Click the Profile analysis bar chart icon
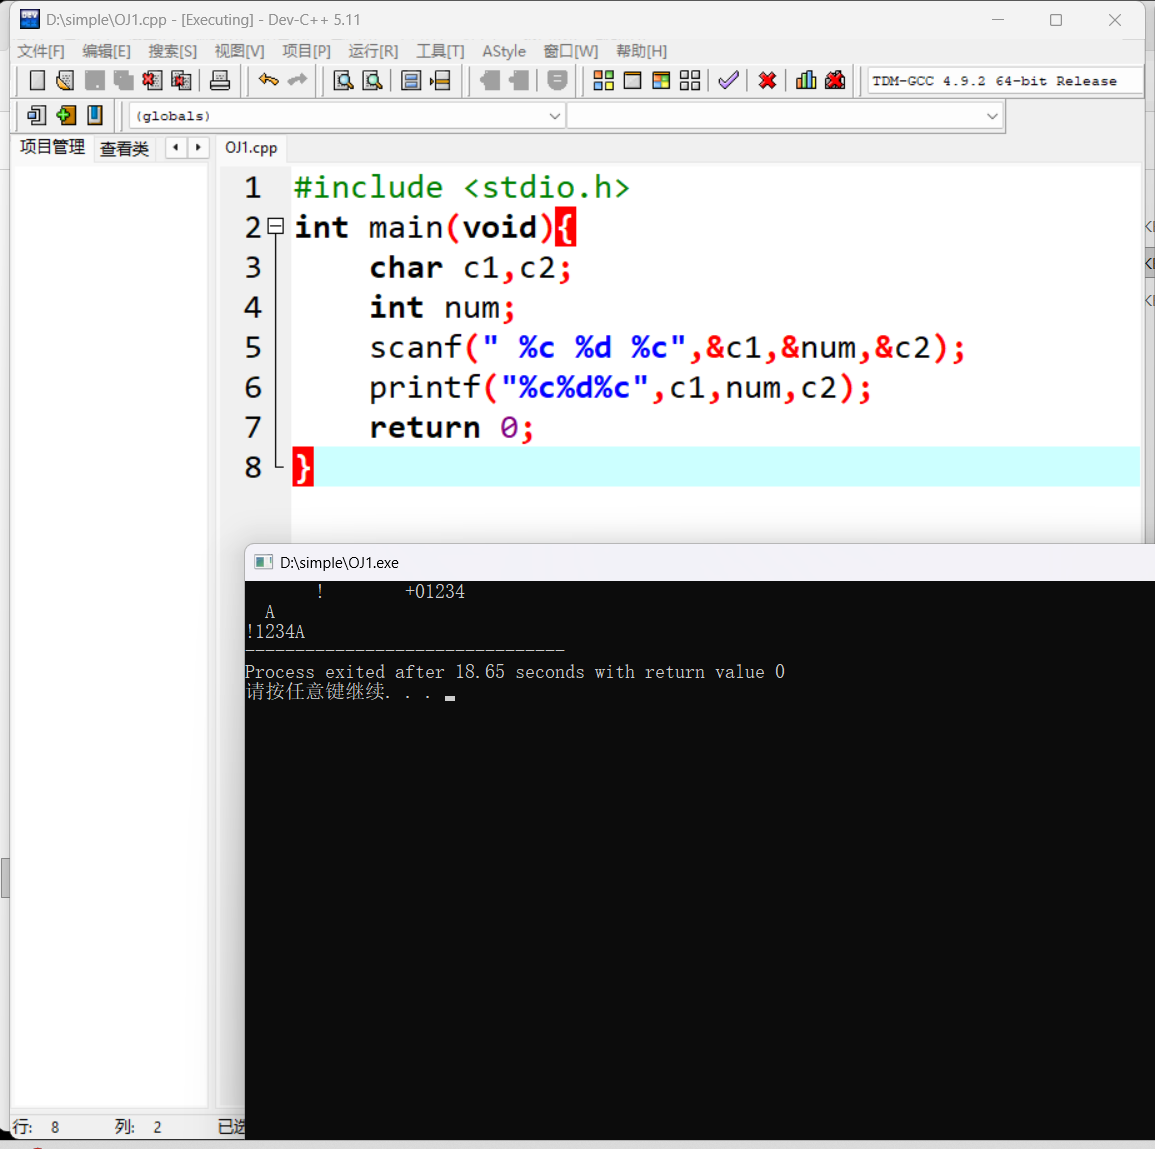Viewport: 1155px width, 1149px height. click(x=806, y=80)
